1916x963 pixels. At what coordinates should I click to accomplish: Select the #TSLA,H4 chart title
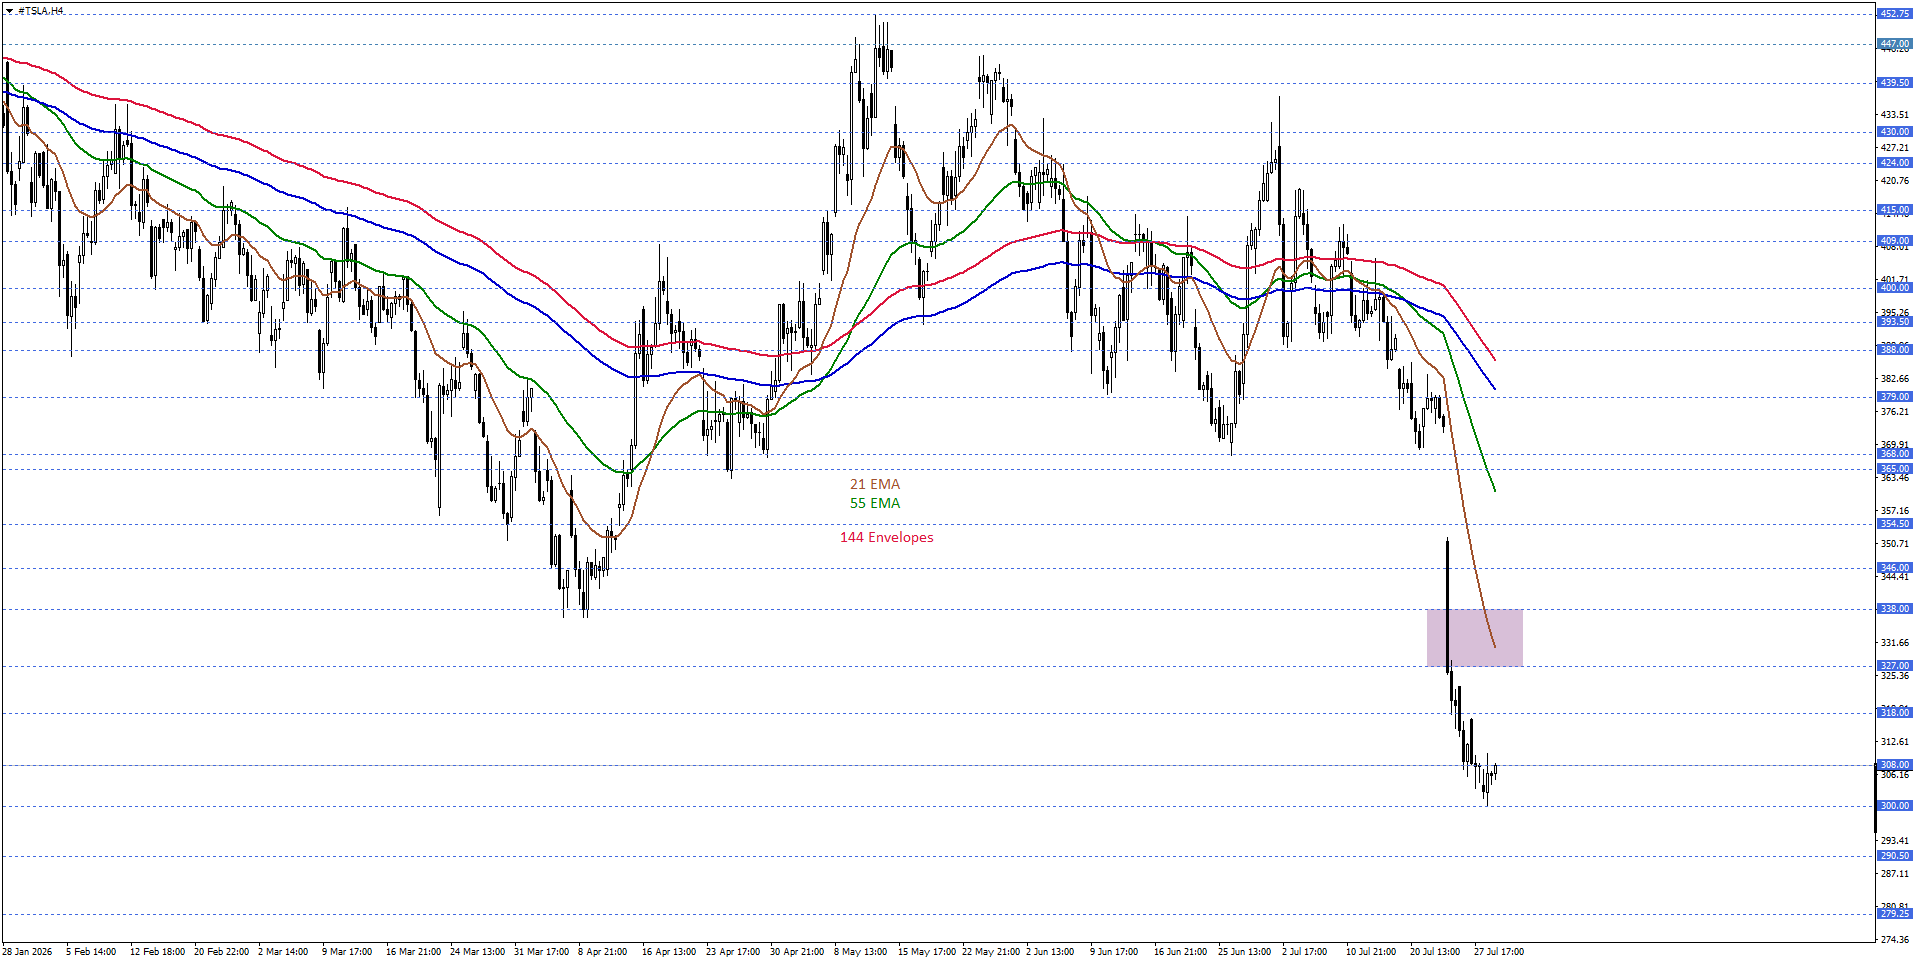tap(40, 11)
